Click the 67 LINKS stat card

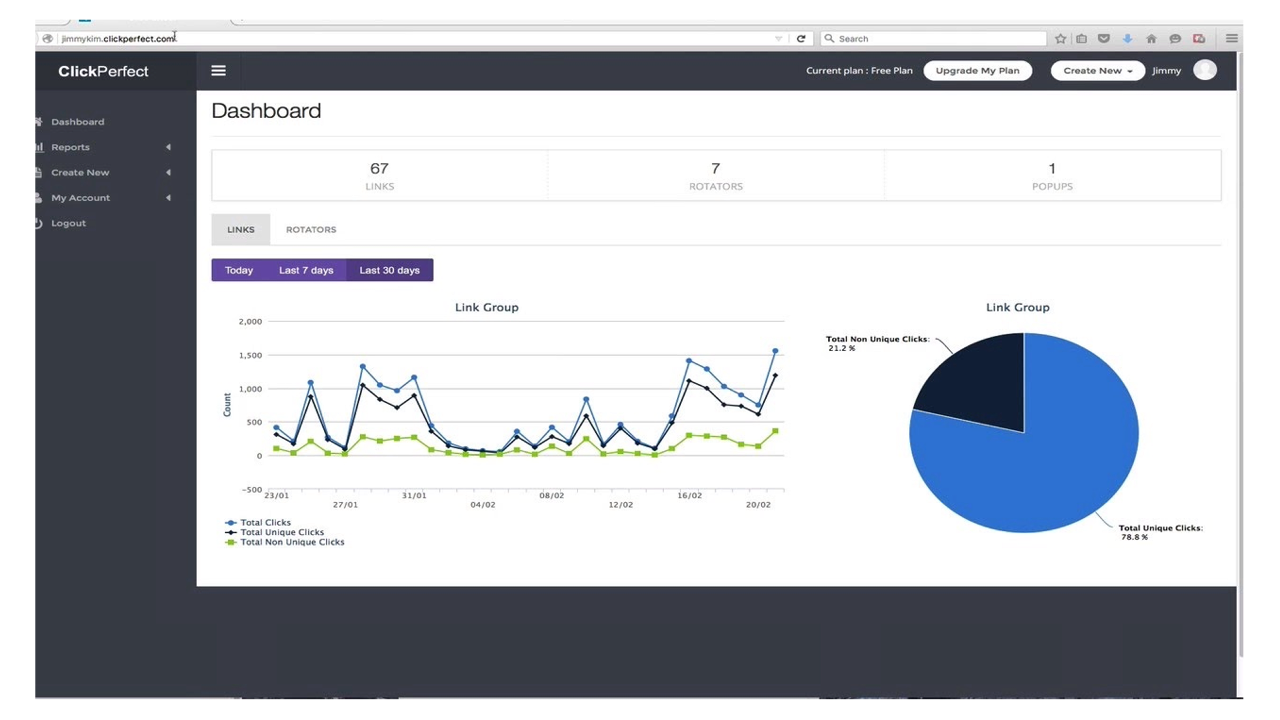(379, 175)
